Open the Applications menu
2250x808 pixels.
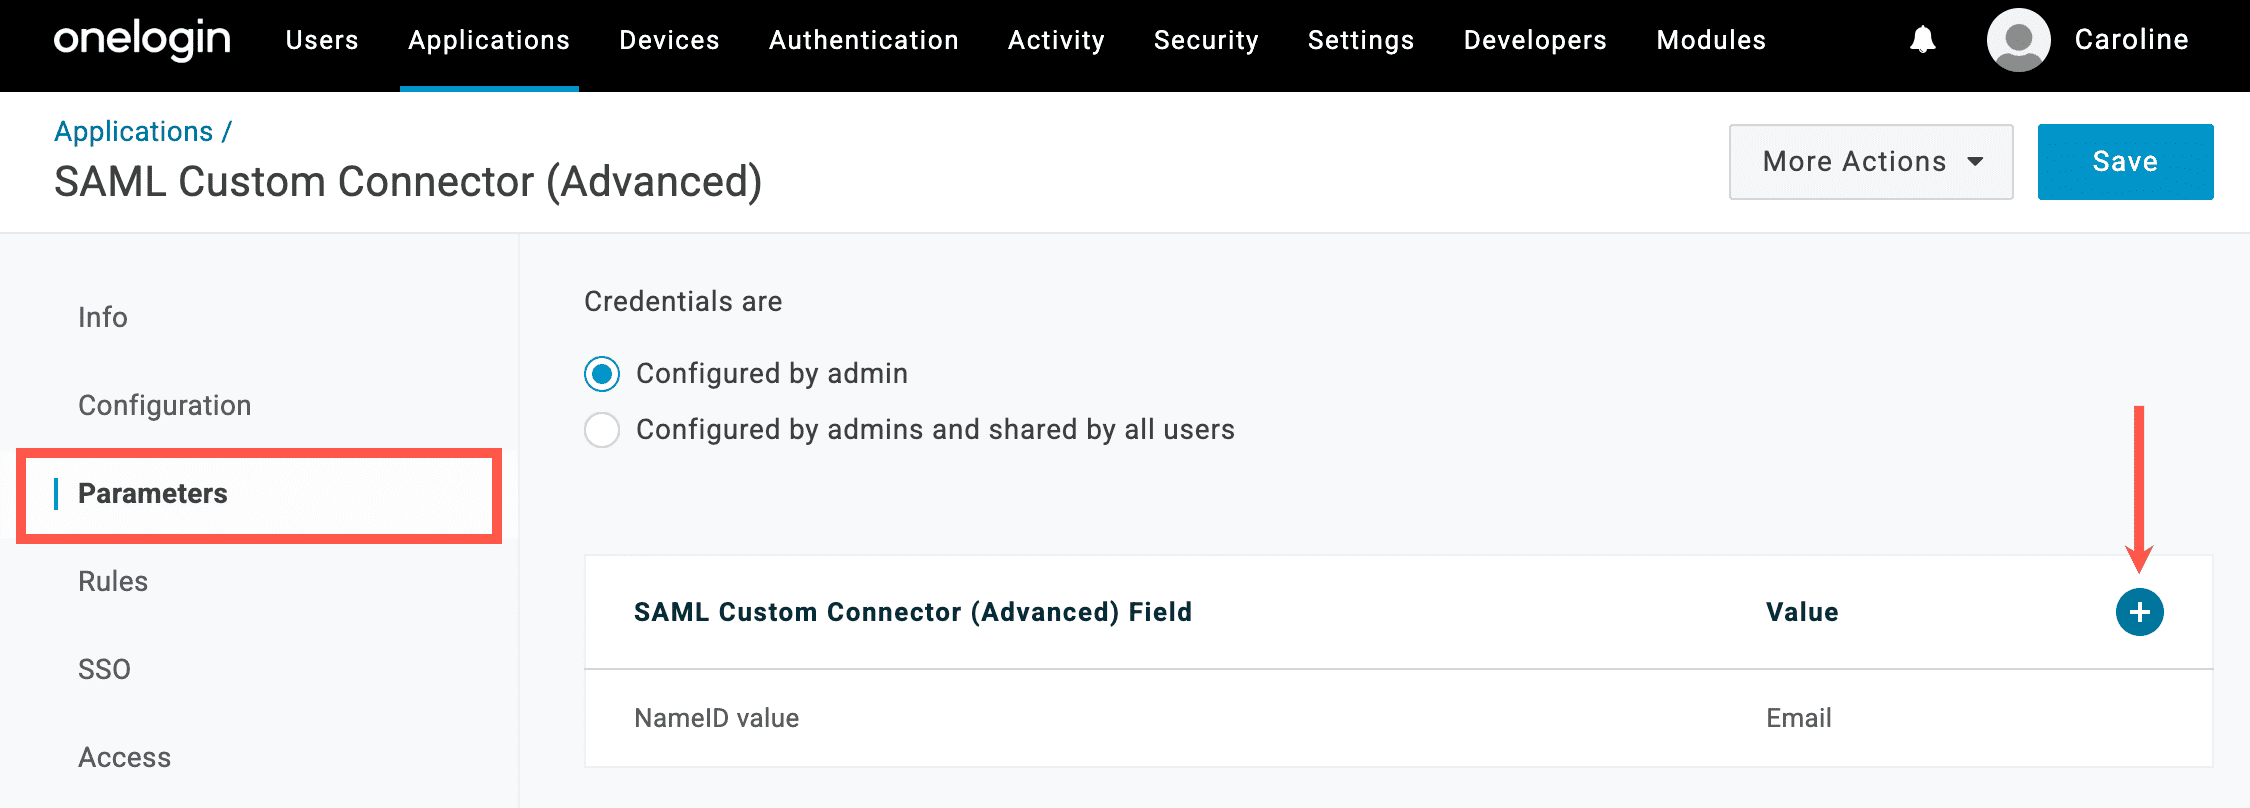(x=489, y=40)
